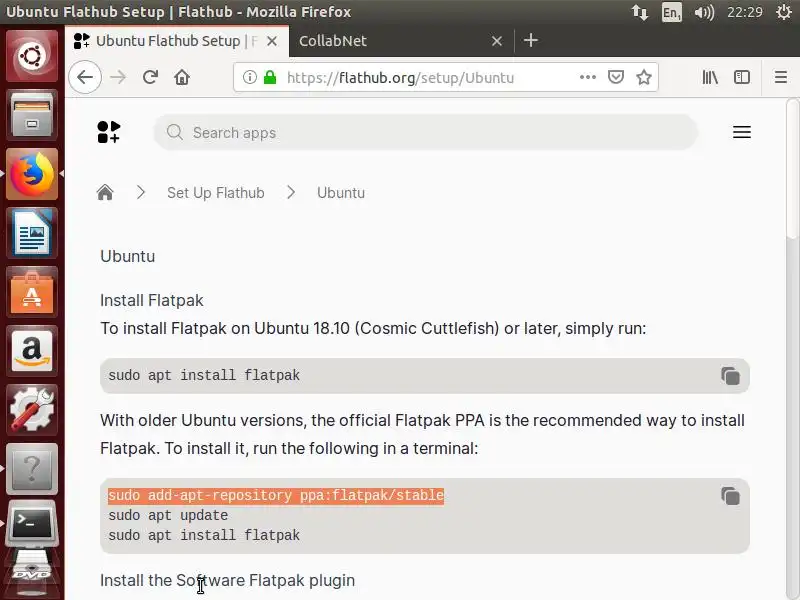Image resolution: width=800 pixels, height=600 pixels.
Task: Click the Flathub logo
Action: [x=109, y=132]
